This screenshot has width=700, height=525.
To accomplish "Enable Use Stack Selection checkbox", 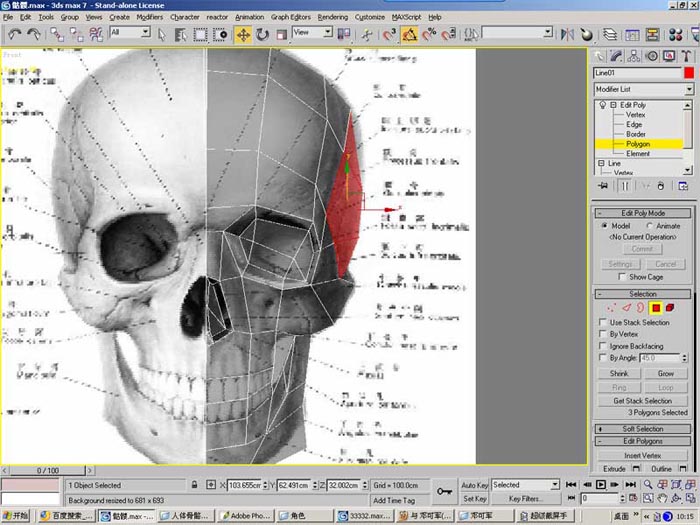I will 603,322.
